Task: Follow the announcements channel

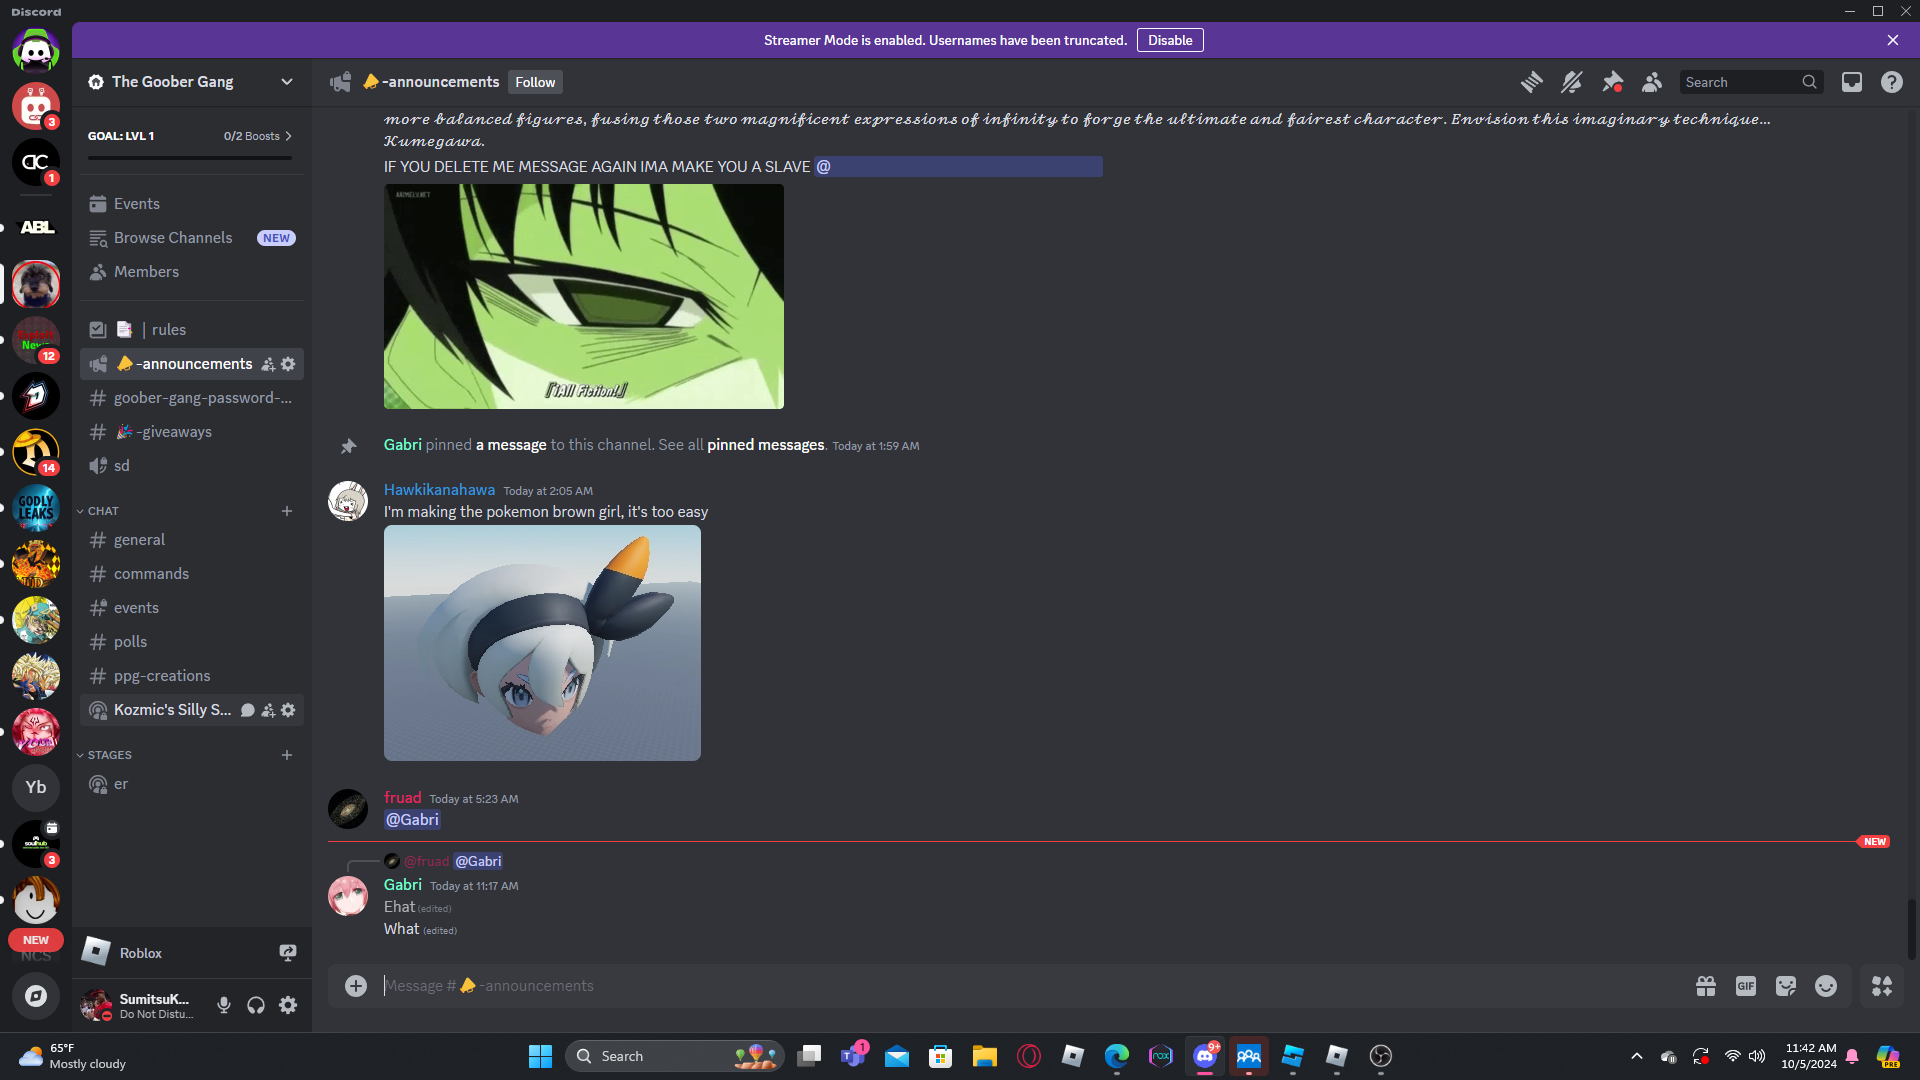Action: [535, 82]
